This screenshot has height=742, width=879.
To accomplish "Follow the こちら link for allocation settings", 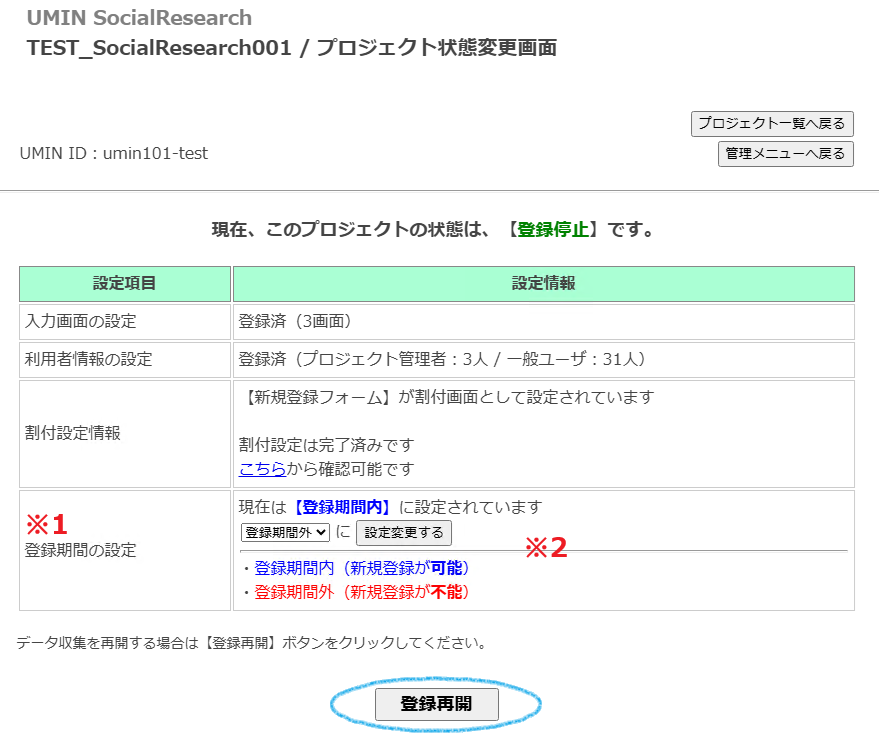I will [x=262, y=468].
